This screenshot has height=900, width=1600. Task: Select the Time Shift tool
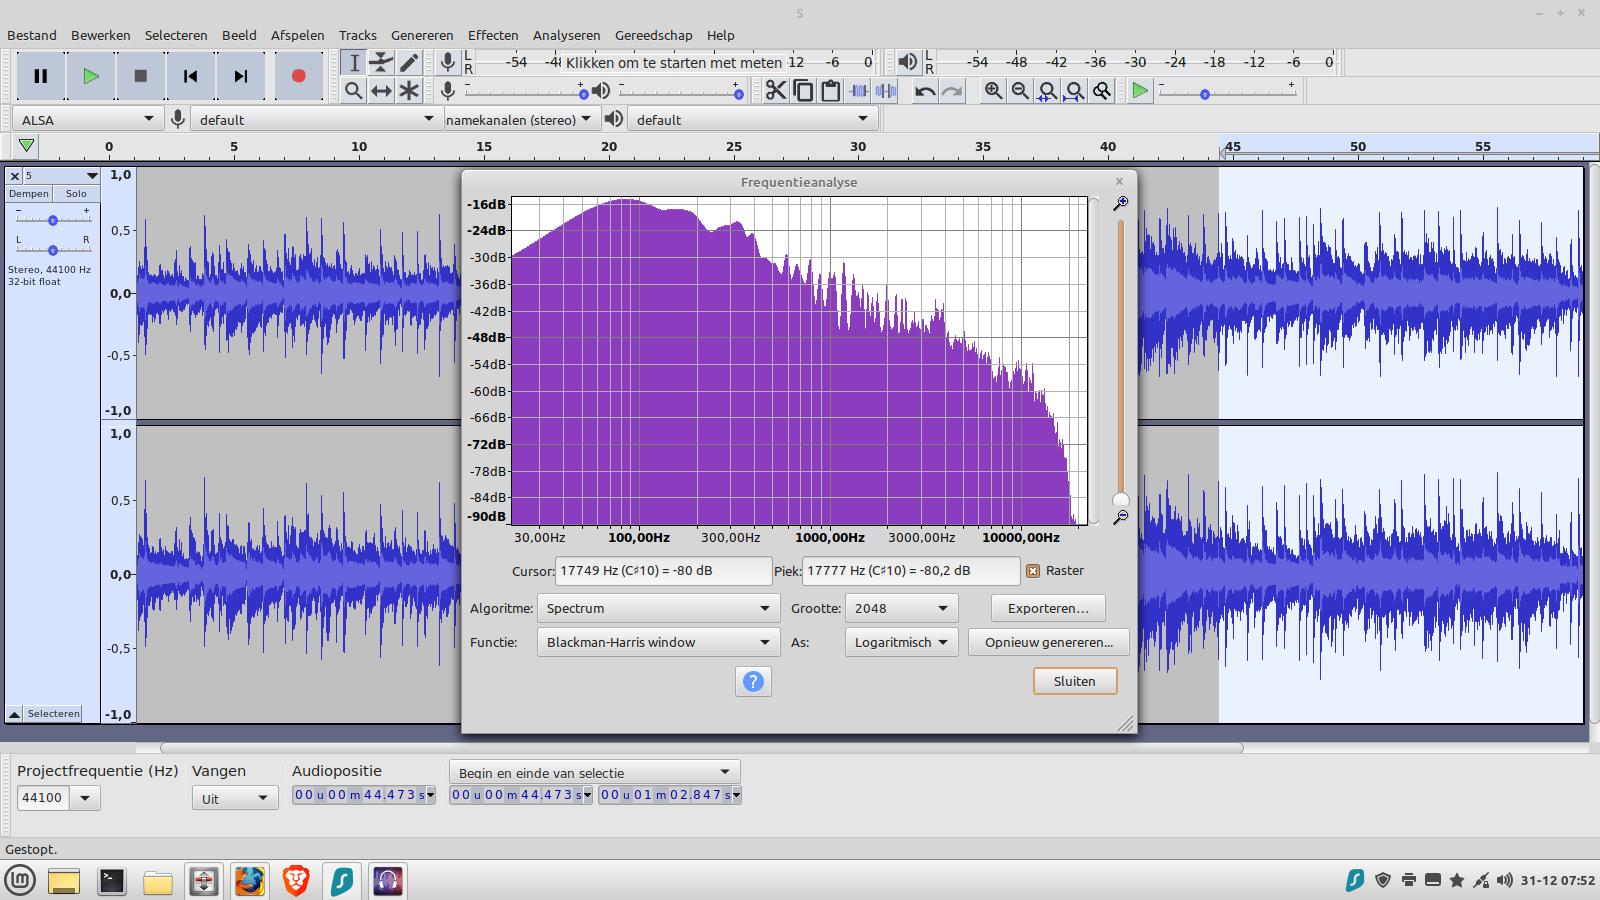[381, 91]
